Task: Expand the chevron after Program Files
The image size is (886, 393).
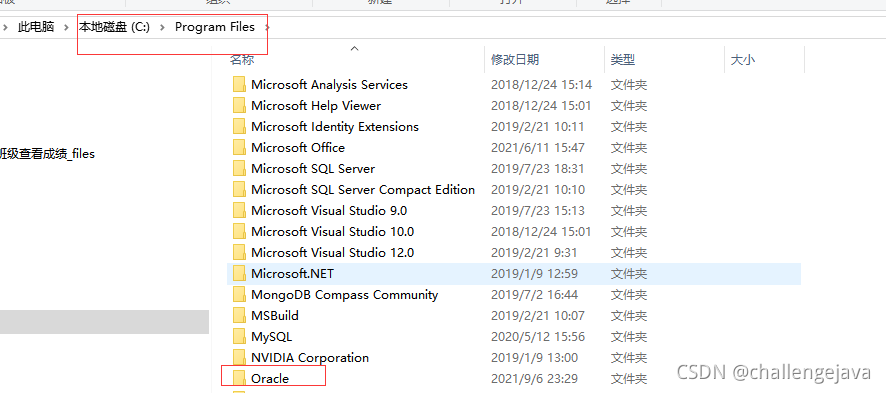Action: (267, 27)
